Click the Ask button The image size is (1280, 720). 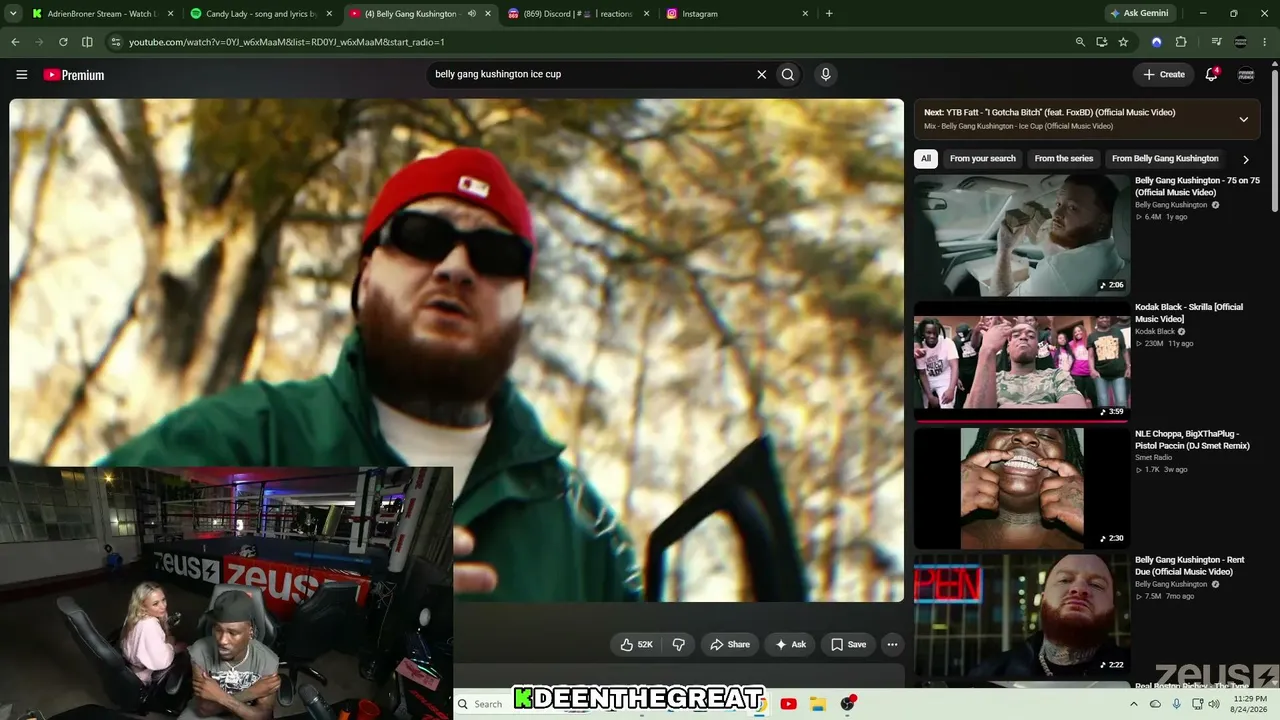(x=790, y=645)
